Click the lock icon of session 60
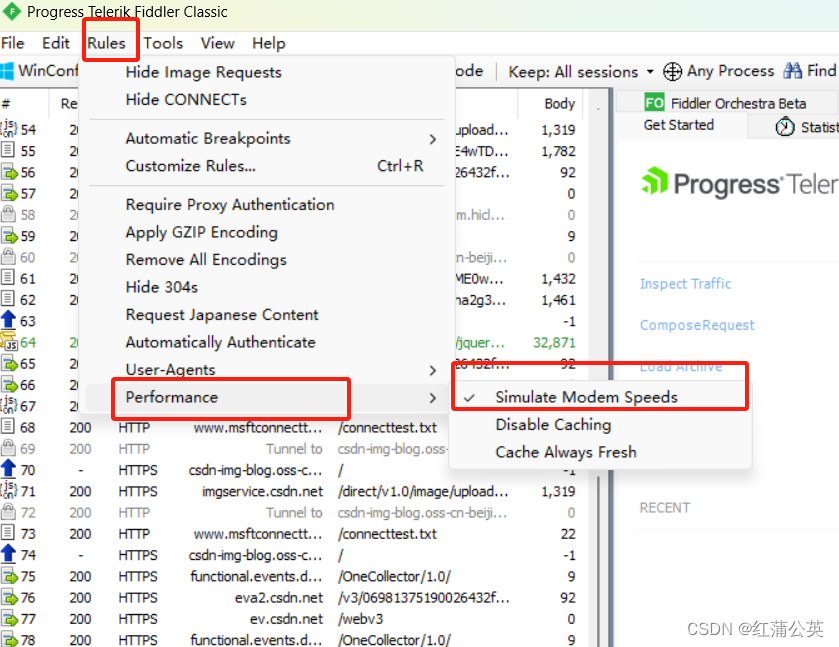This screenshot has height=647, width=839. (x=8, y=257)
